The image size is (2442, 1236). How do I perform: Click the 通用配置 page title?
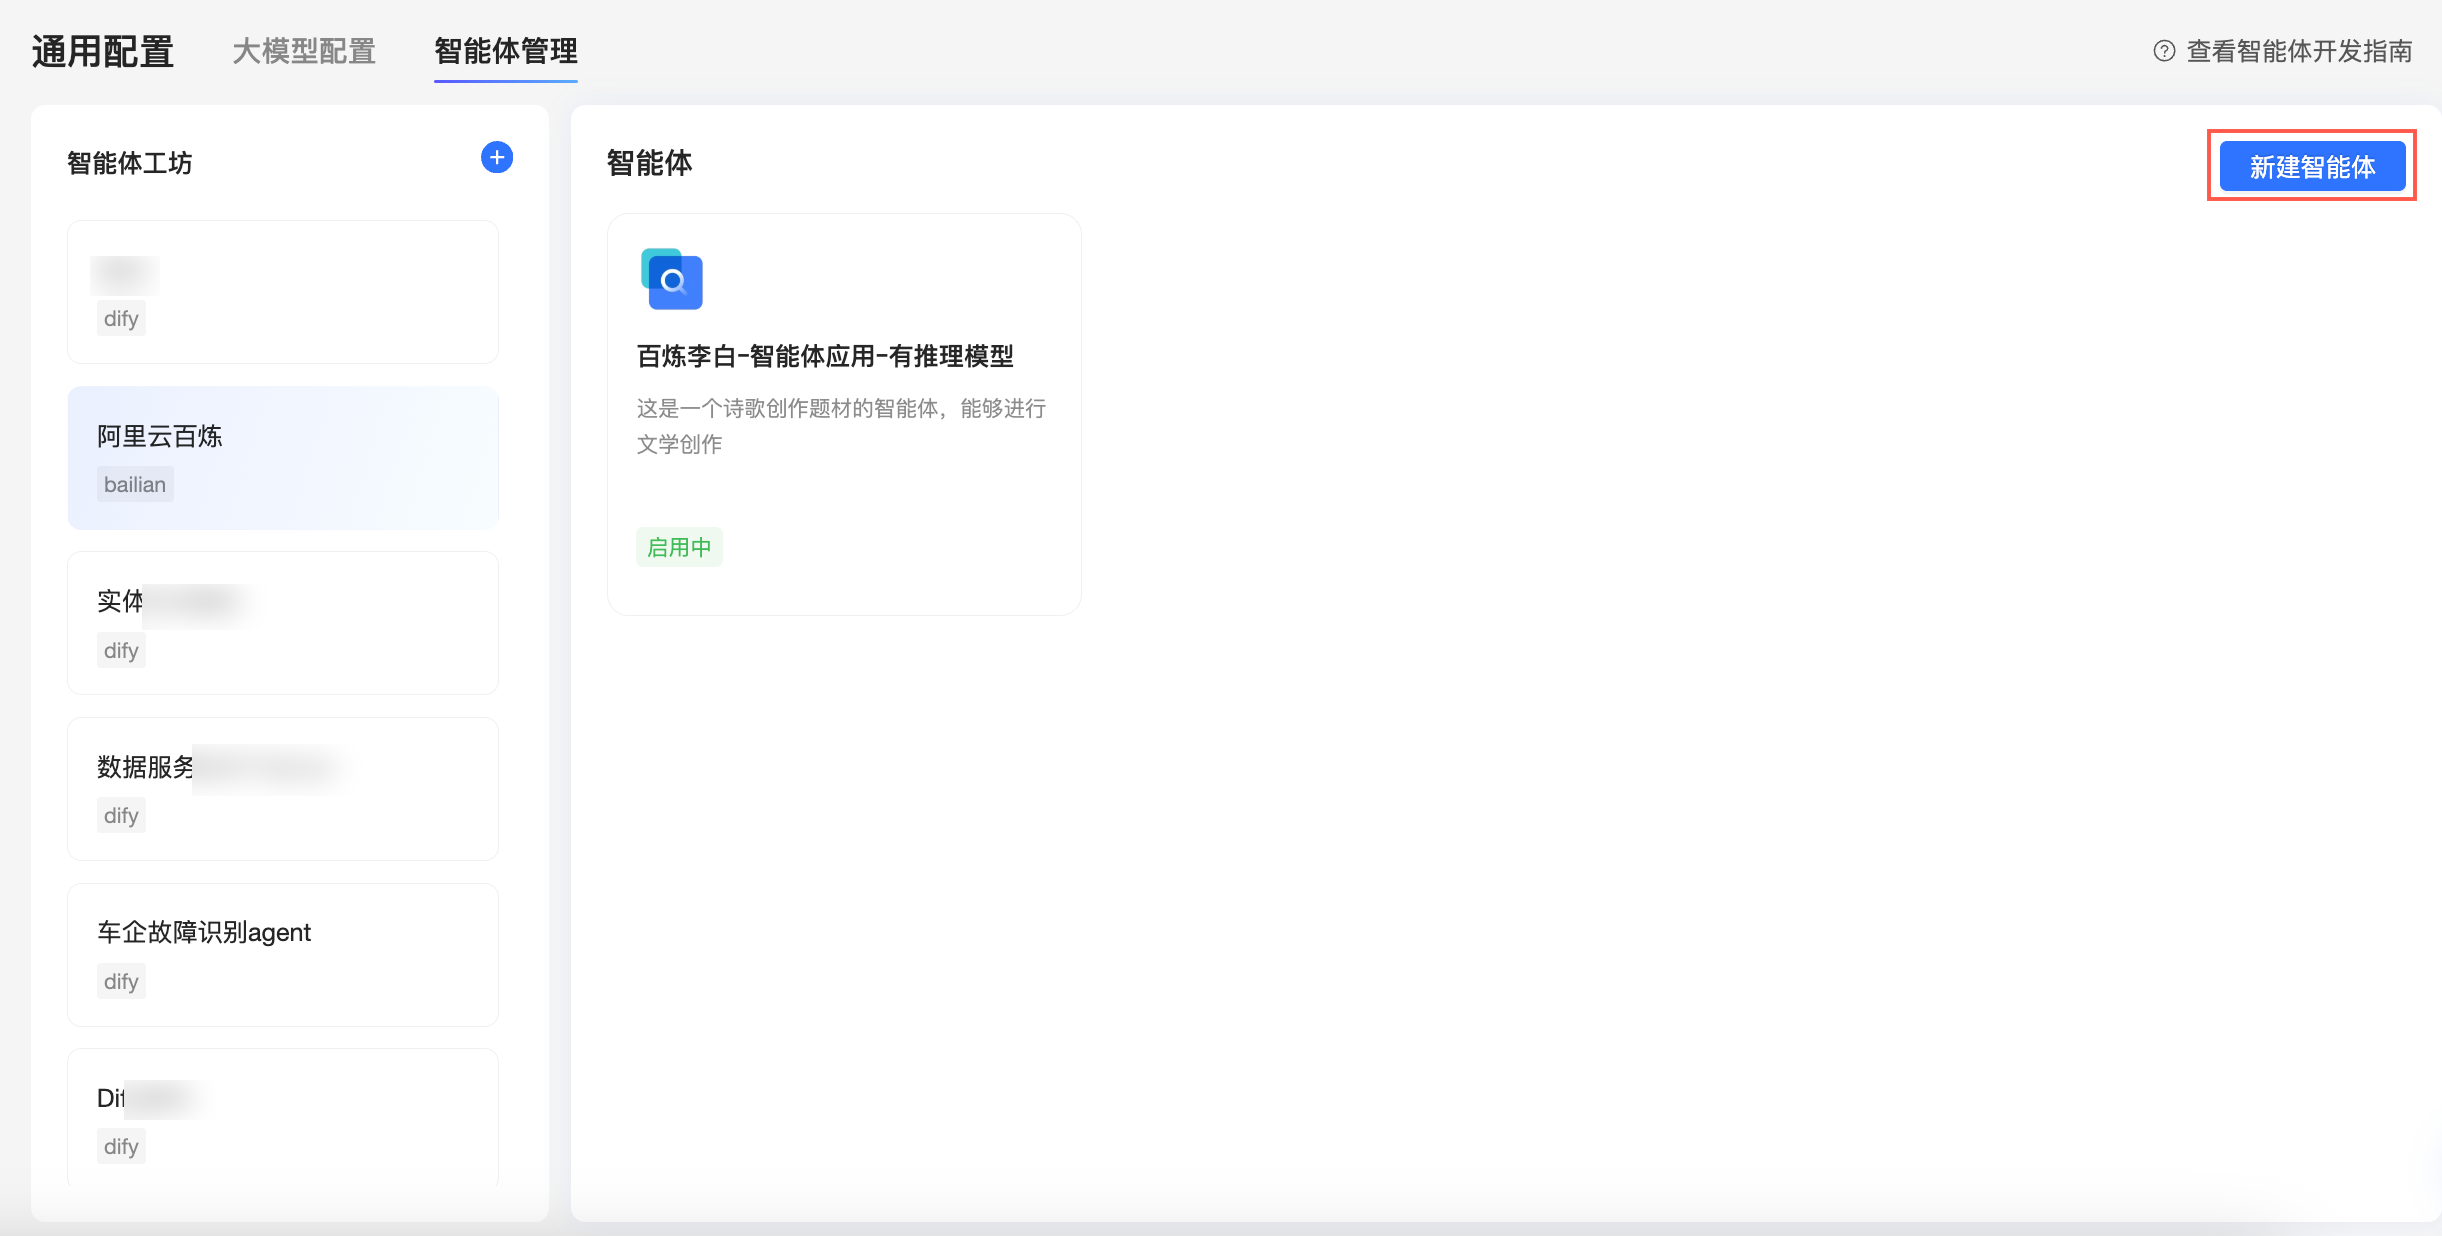[x=103, y=51]
